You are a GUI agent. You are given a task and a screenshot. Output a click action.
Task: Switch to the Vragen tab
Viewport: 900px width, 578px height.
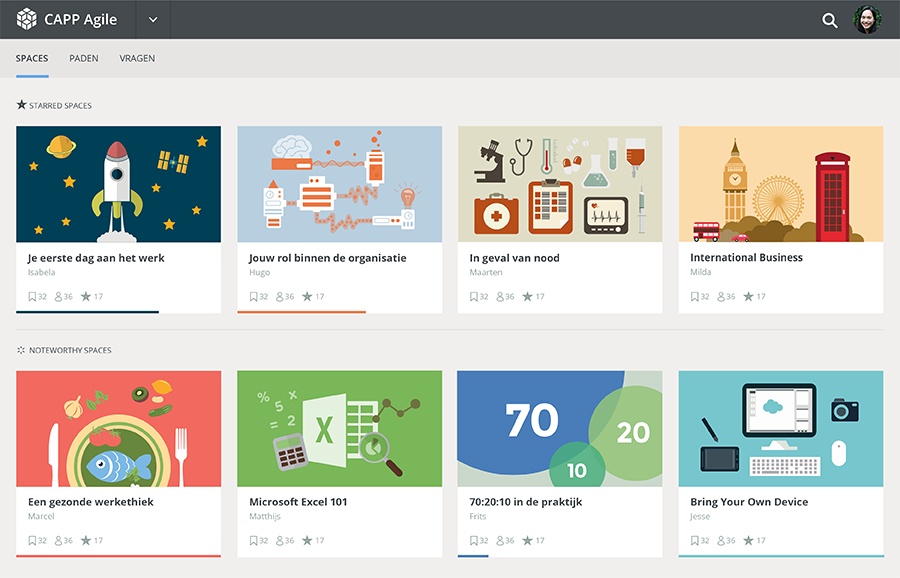click(x=137, y=58)
